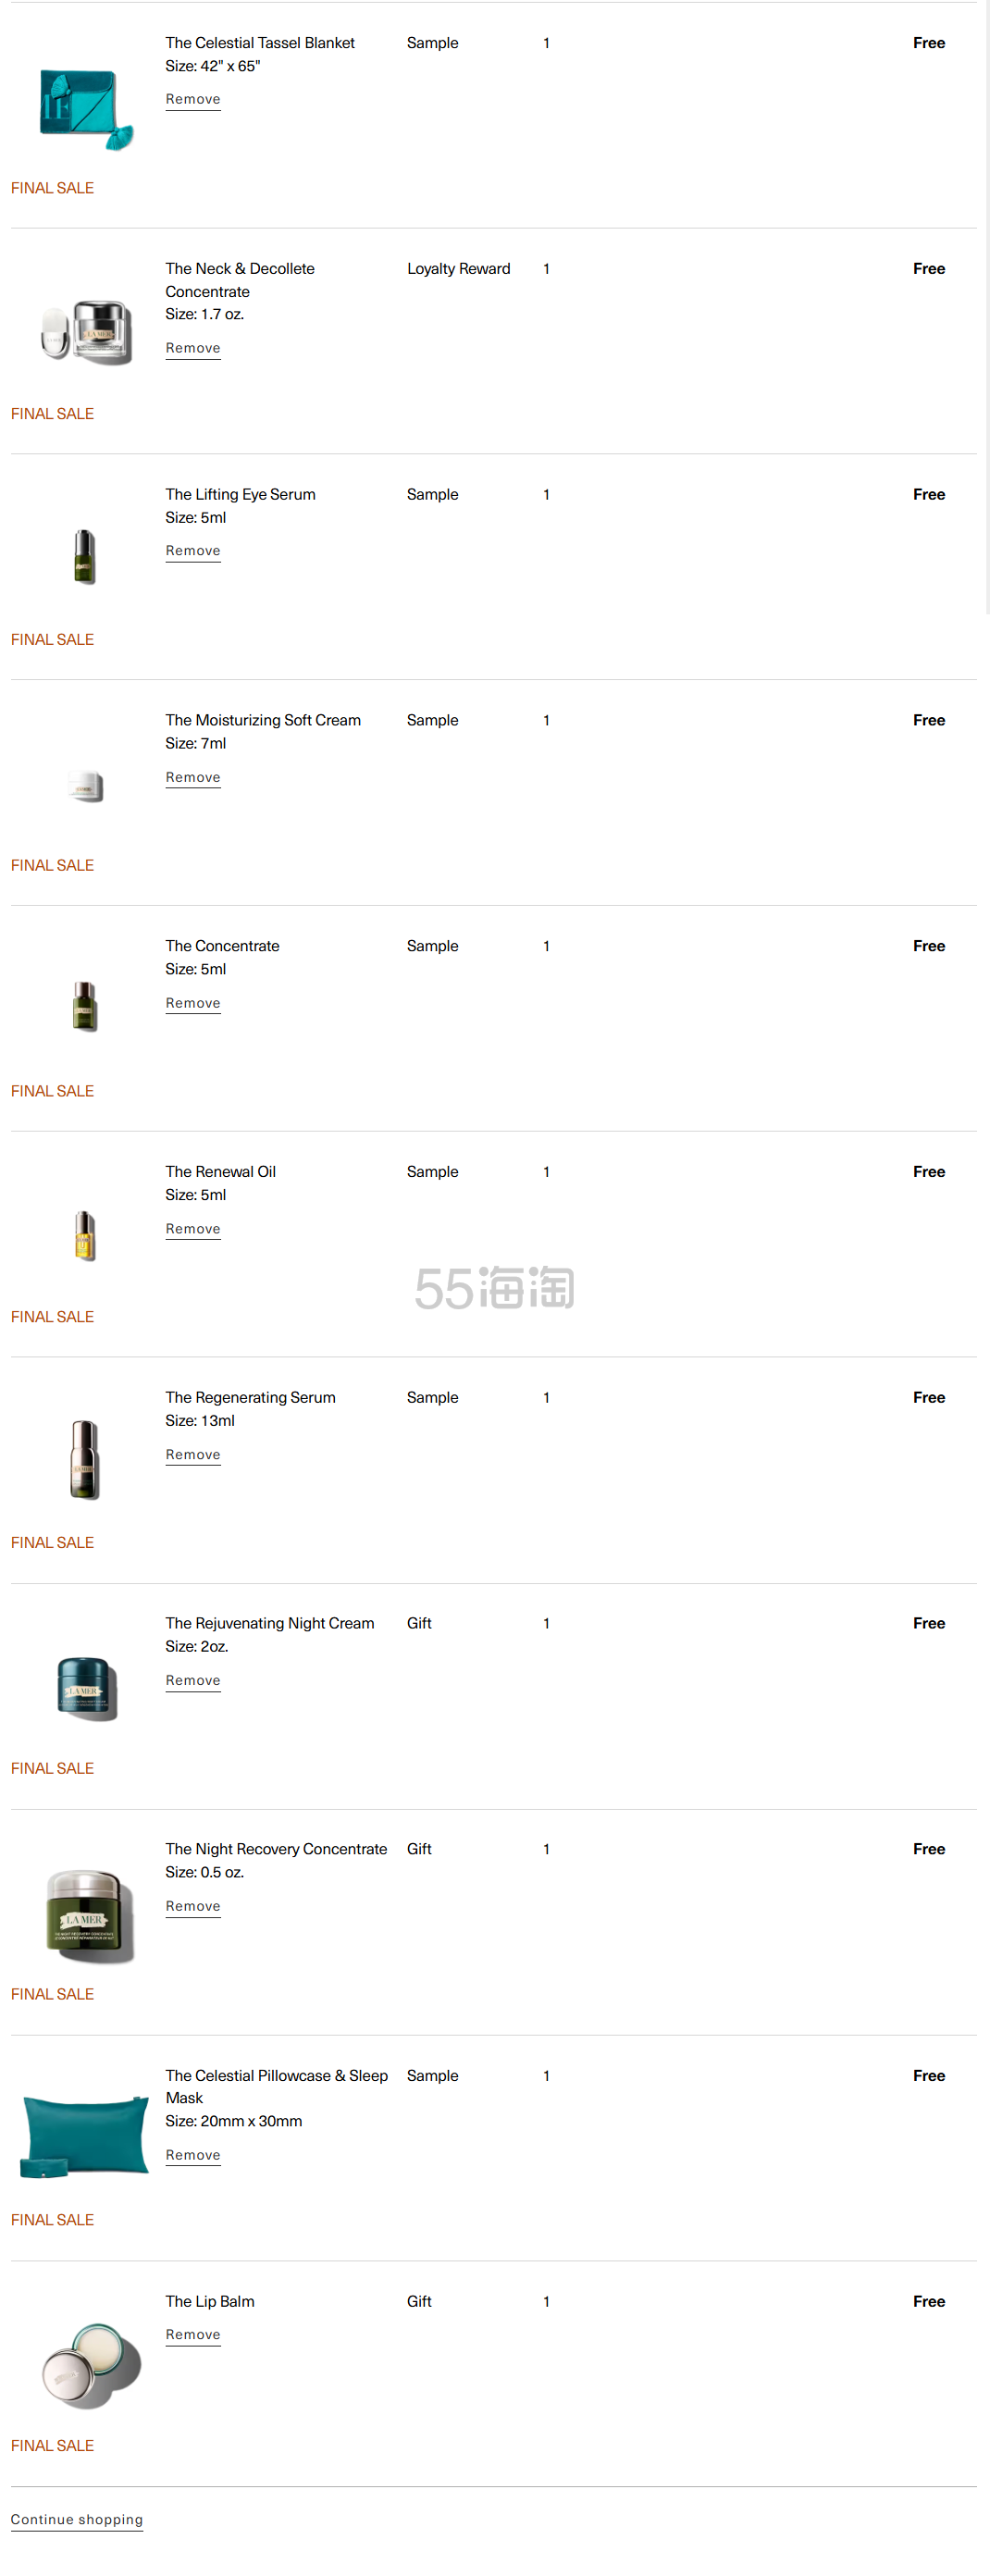Click the Celestial Tassel Blanket product image
The width and height of the screenshot is (990, 2576).
(85, 108)
